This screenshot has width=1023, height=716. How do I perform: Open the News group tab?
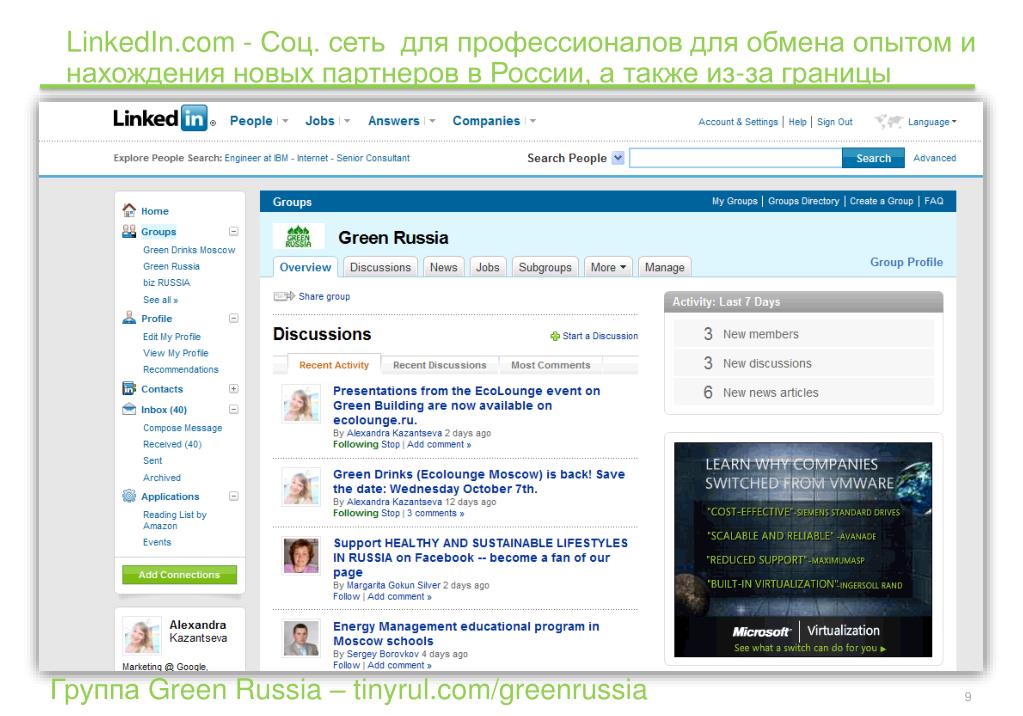(x=444, y=267)
